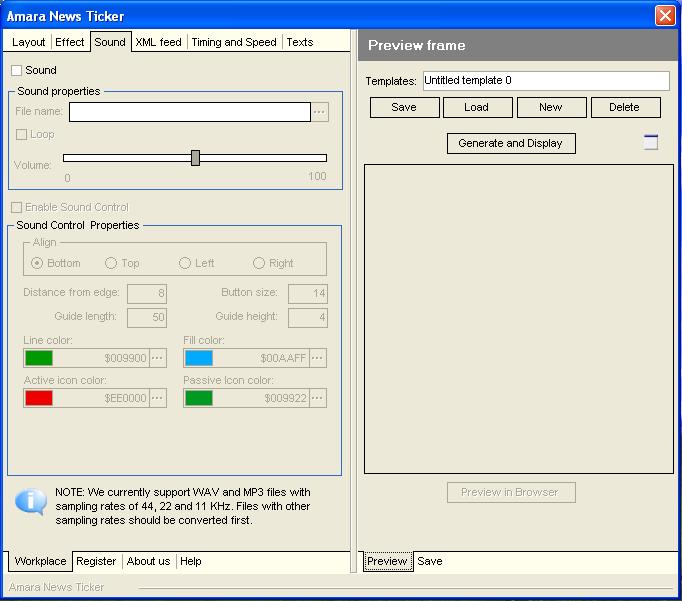Click the File name input field
Screen dimensions: 682x601
tap(190, 112)
